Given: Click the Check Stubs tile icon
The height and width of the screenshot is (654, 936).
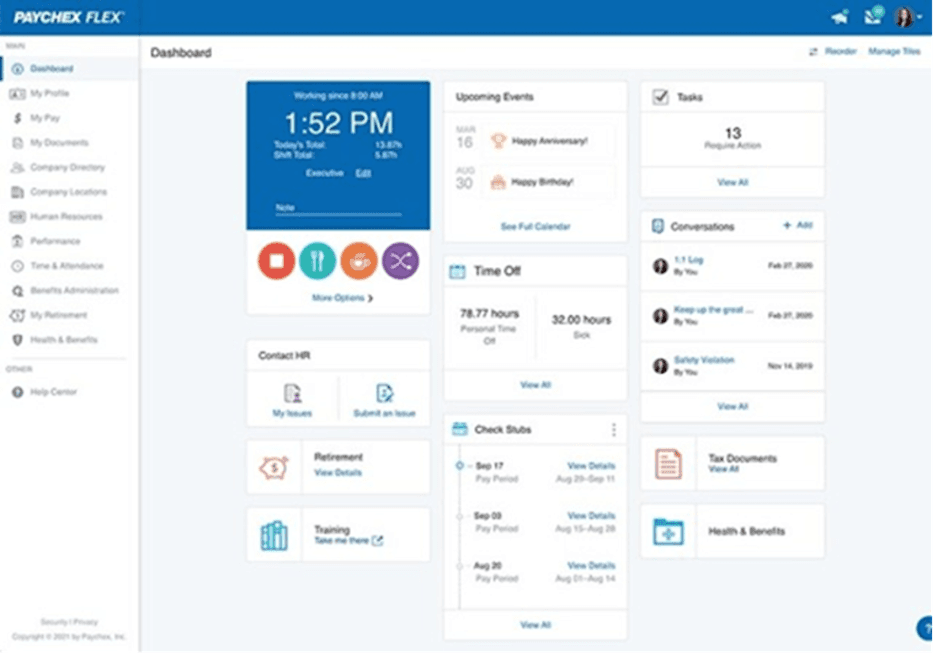Looking at the screenshot, I should [x=460, y=429].
